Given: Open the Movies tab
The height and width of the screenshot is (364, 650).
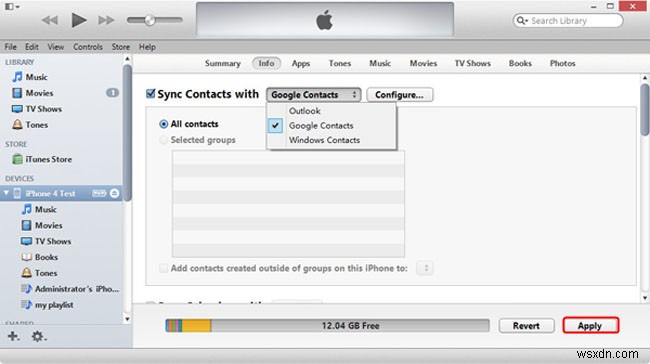Looking at the screenshot, I should point(423,63).
